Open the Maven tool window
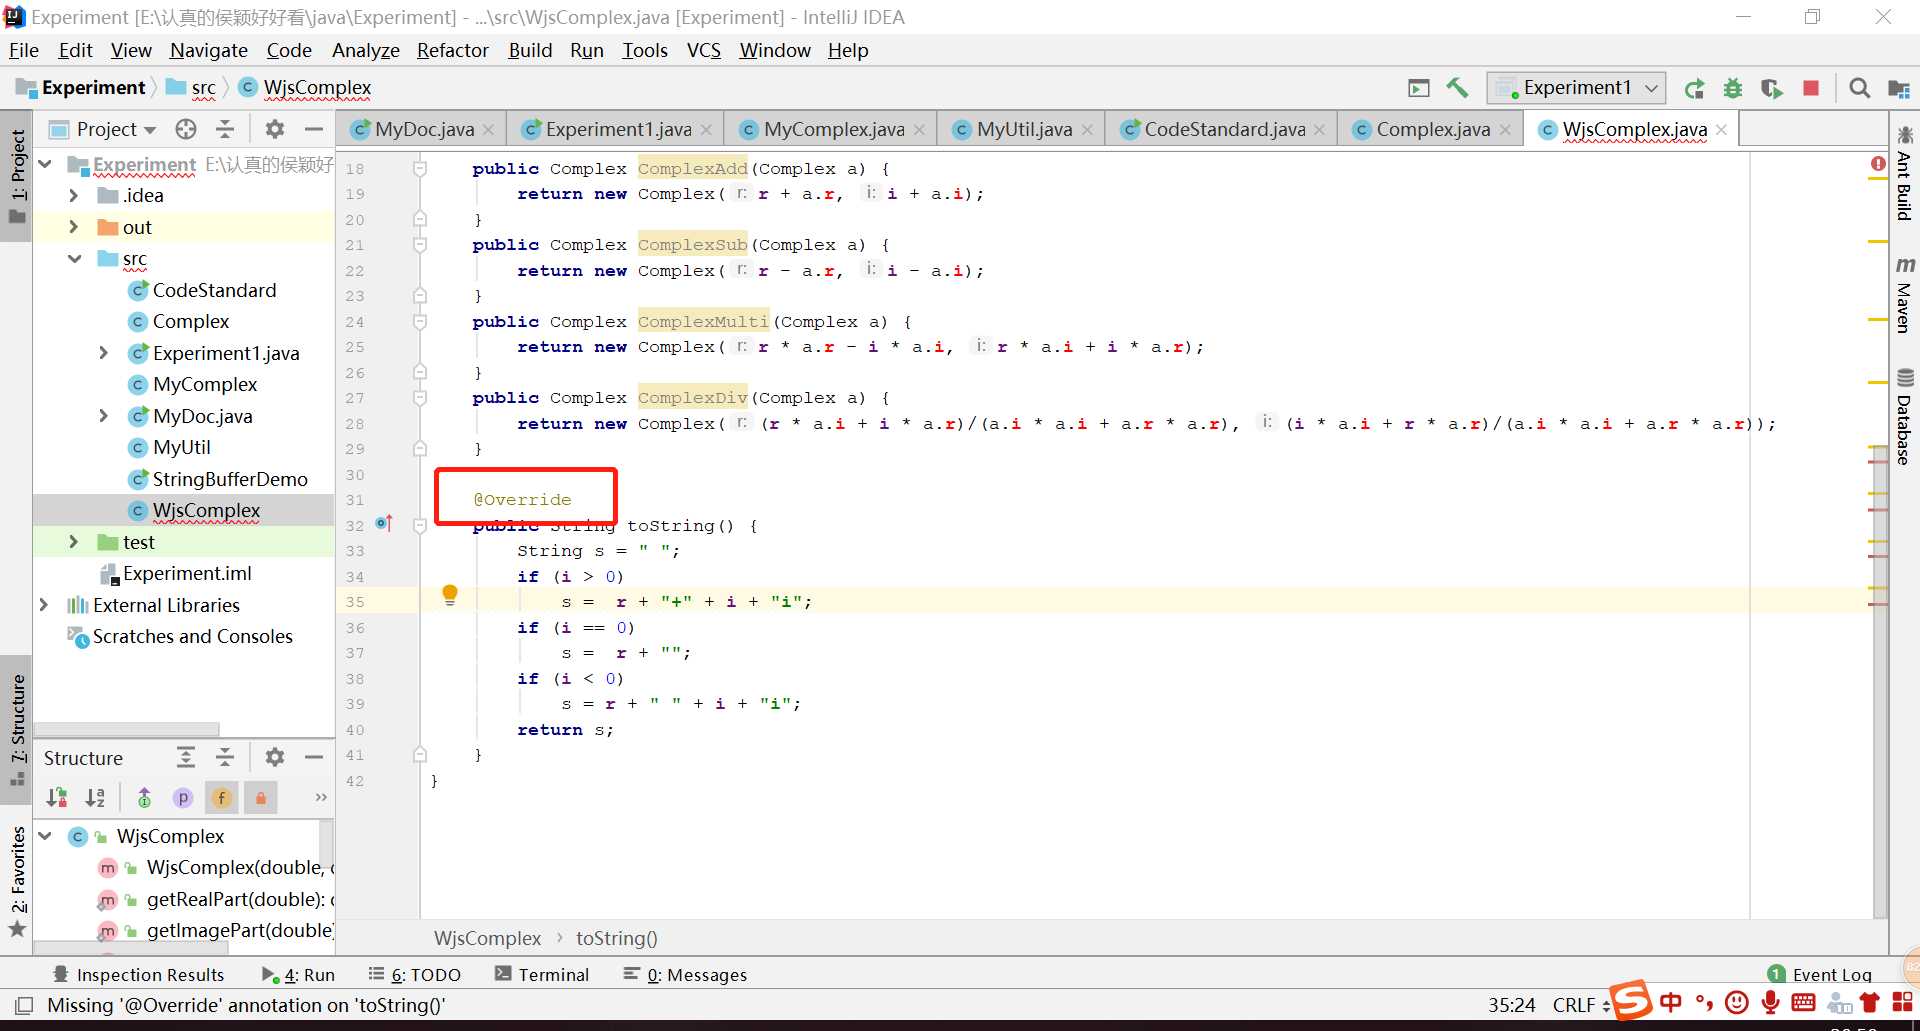Viewport: 1920px width, 1031px height. coord(1904,295)
